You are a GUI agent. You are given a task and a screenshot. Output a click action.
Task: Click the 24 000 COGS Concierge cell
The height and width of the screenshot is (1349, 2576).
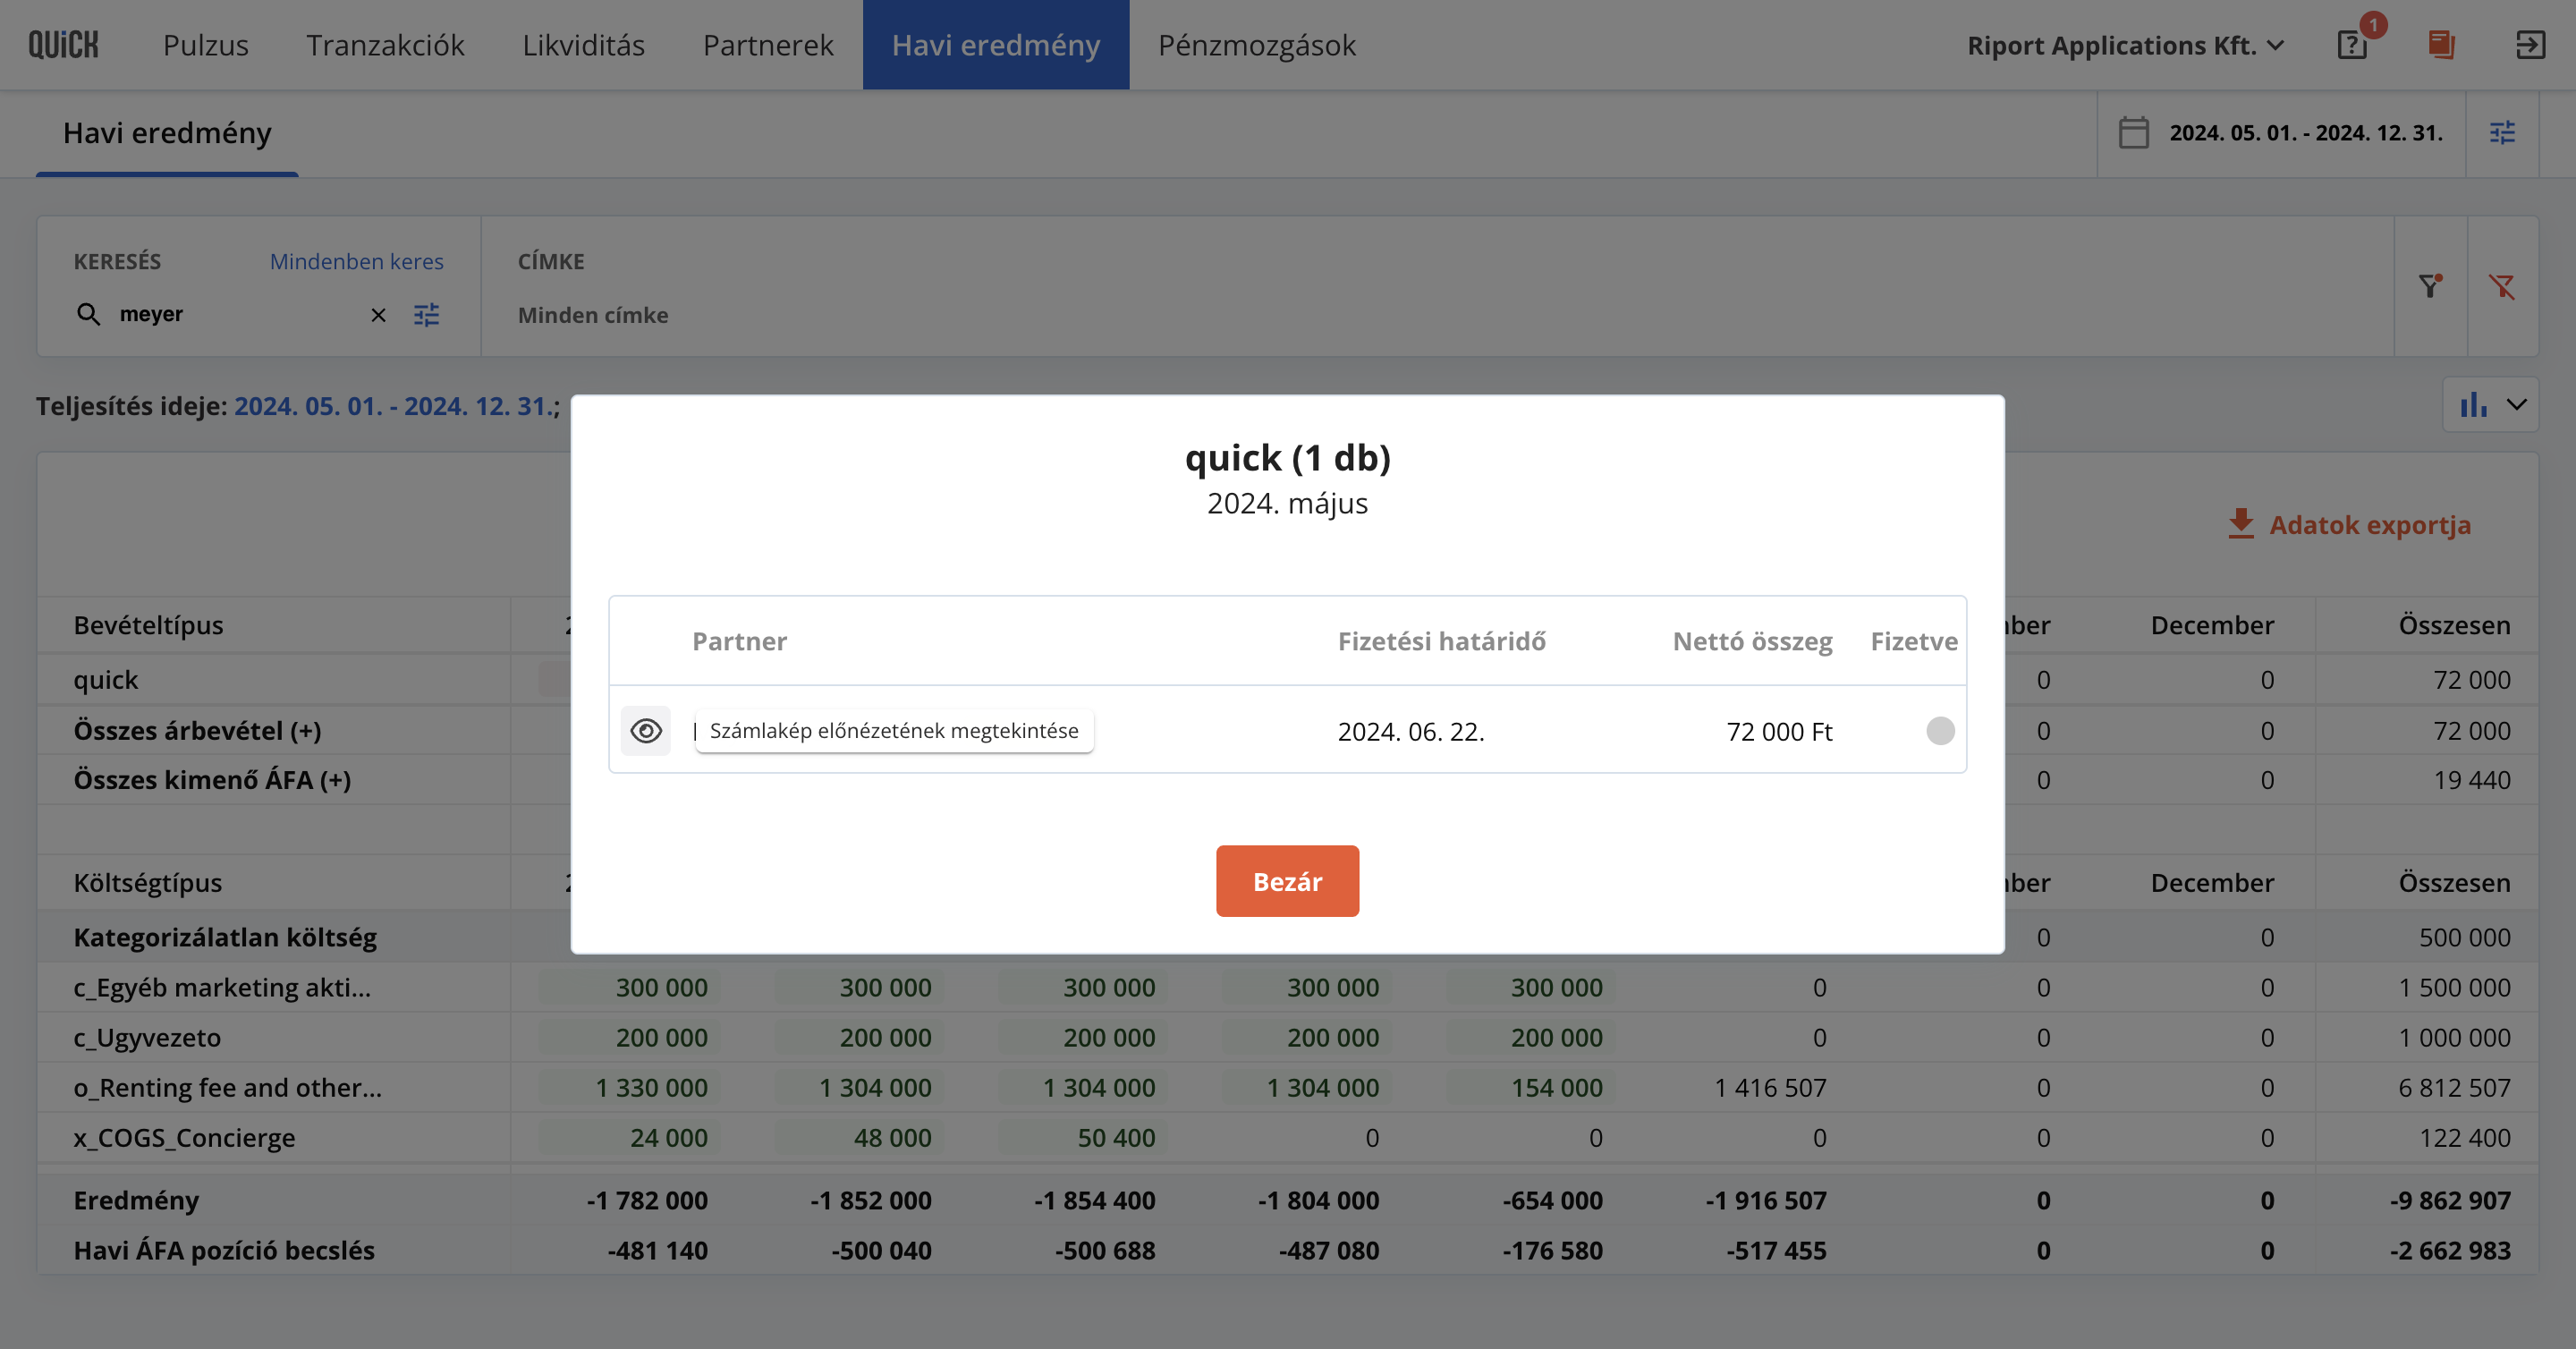click(668, 1138)
